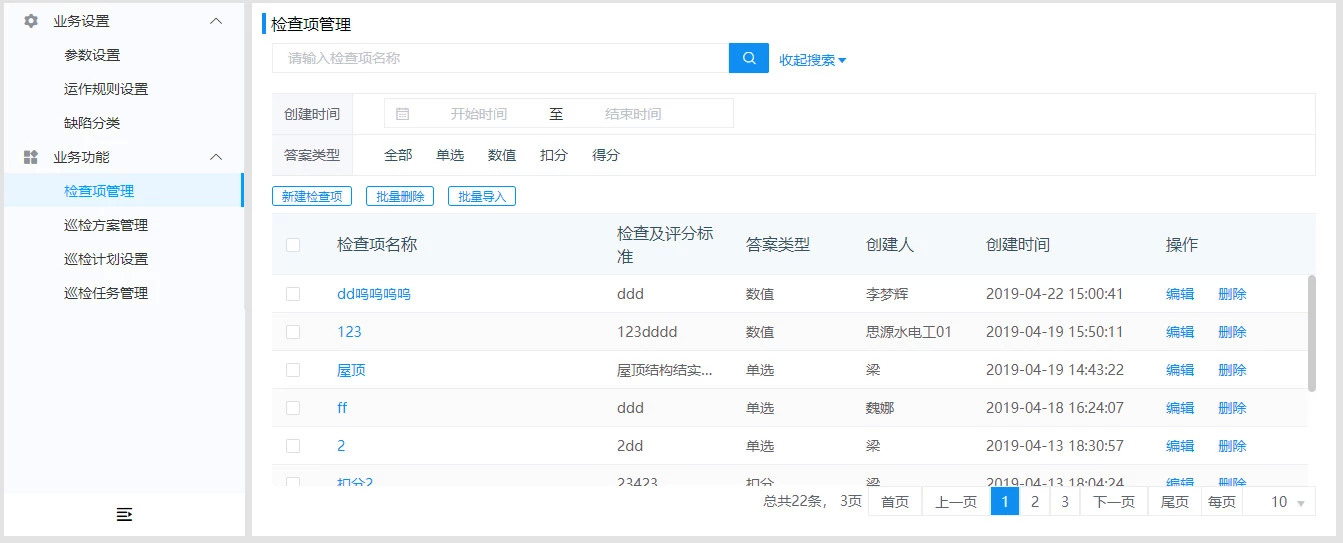Collapse the 业务功能 section chevron
The width and height of the screenshot is (1343, 543).
[x=215, y=157]
